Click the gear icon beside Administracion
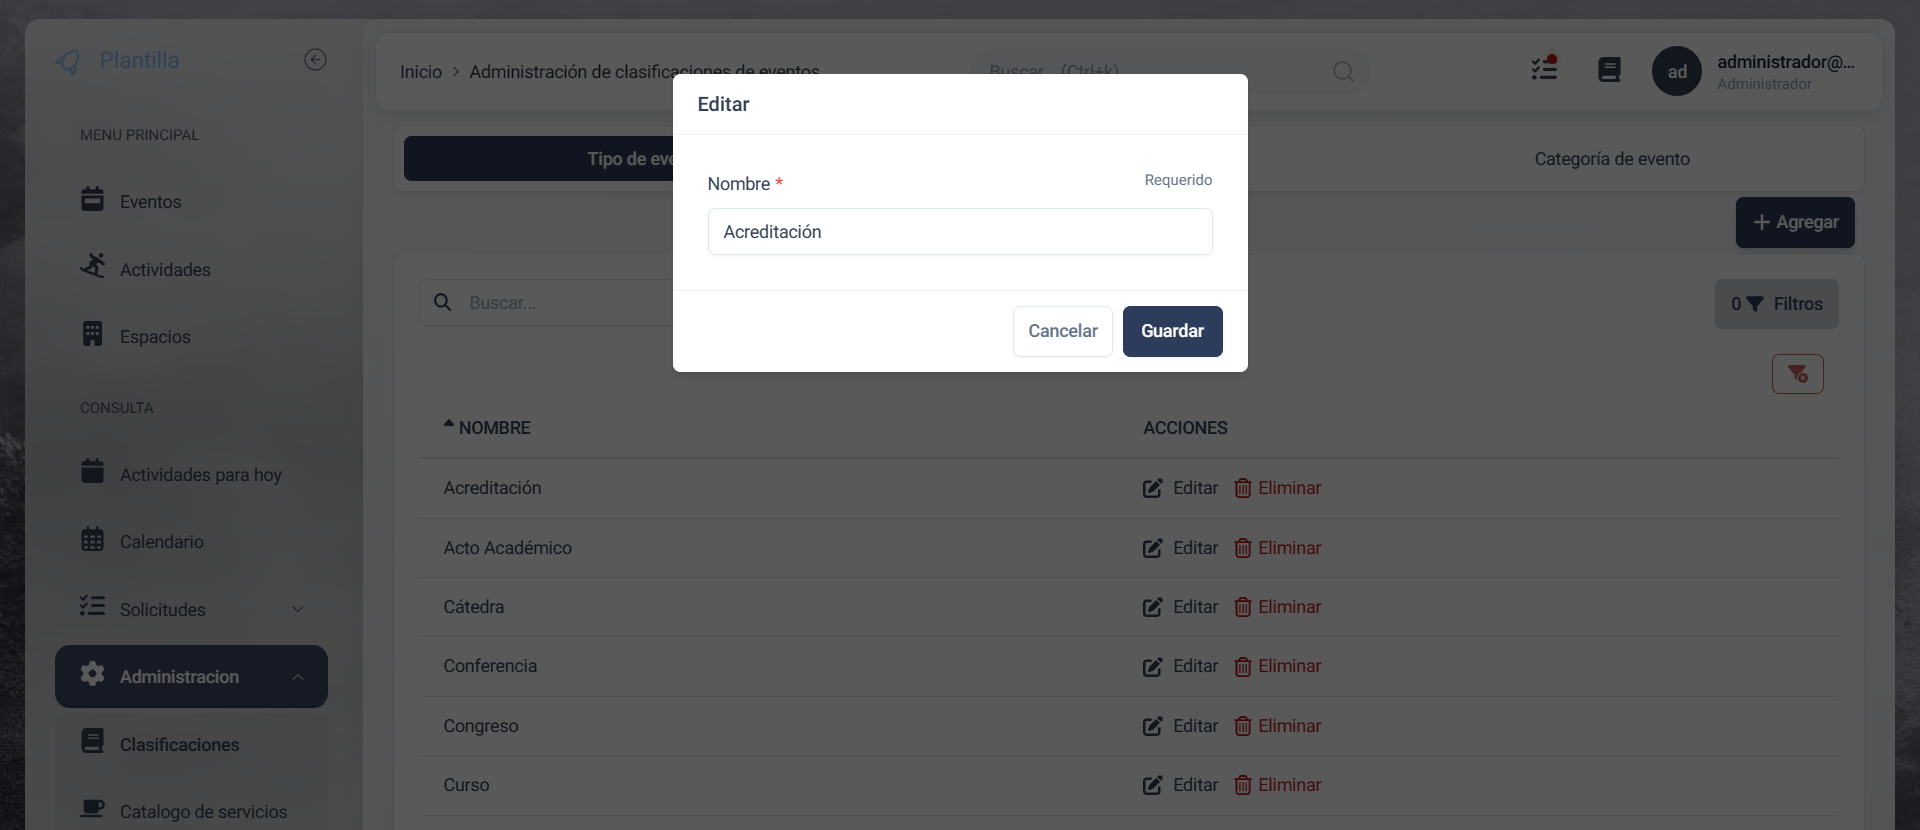The width and height of the screenshot is (1920, 830). [92, 675]
